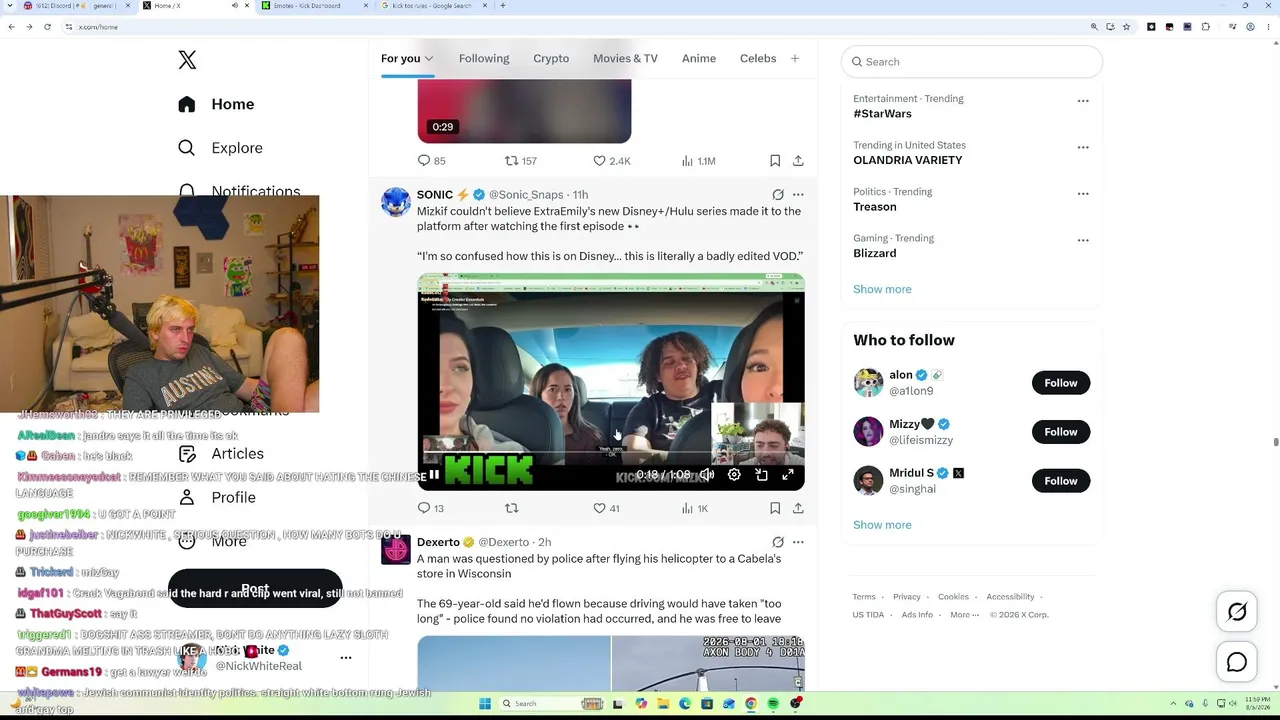Open options for the #StarWars trend

tap(1083, 101)
